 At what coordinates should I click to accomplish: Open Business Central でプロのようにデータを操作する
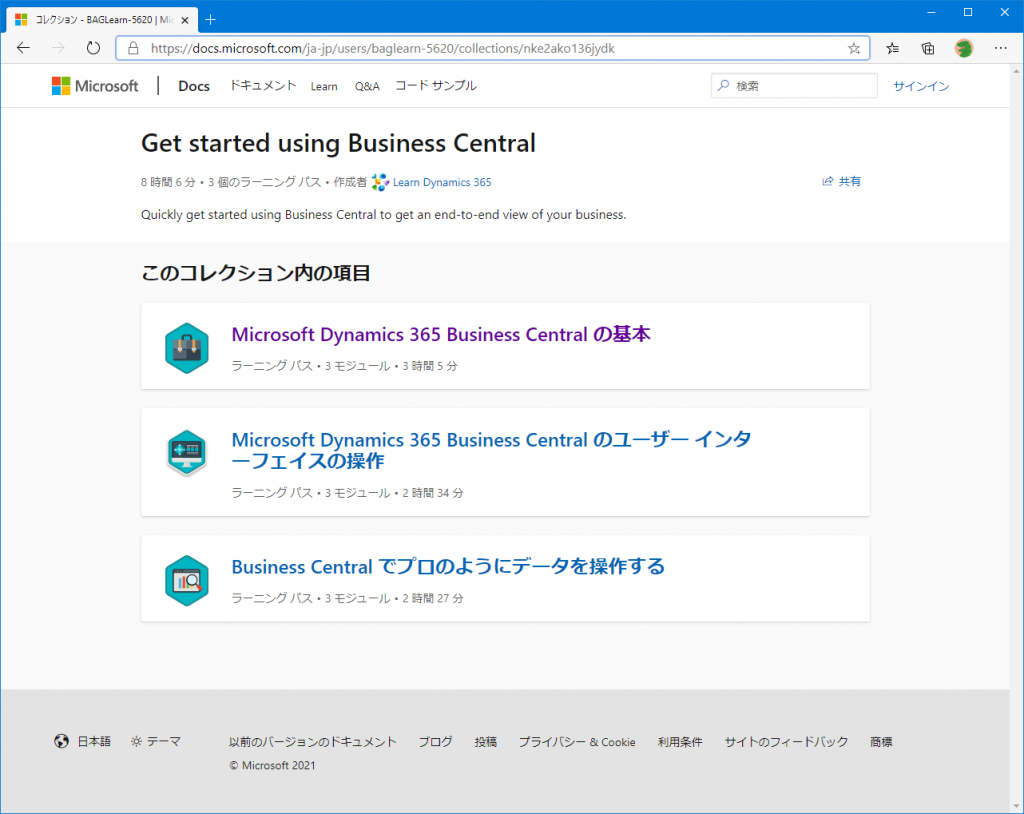448,566
